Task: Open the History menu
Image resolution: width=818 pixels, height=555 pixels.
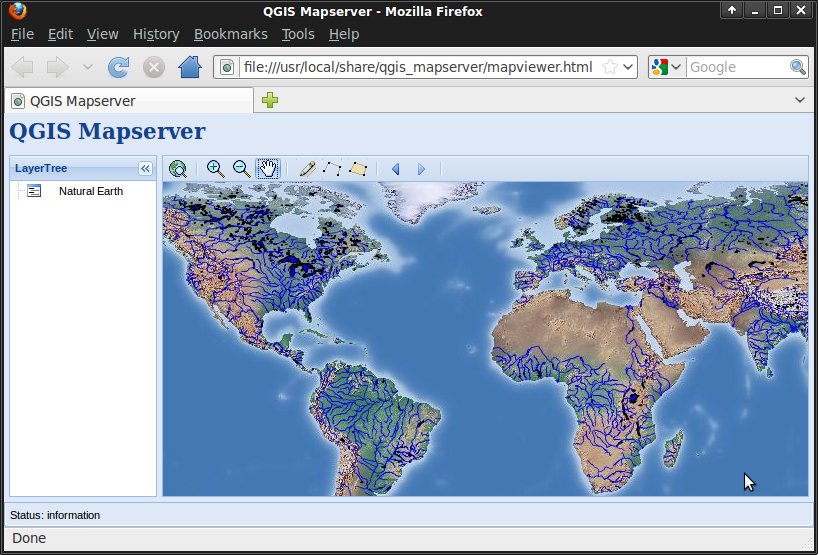Action: coord(156,34)
